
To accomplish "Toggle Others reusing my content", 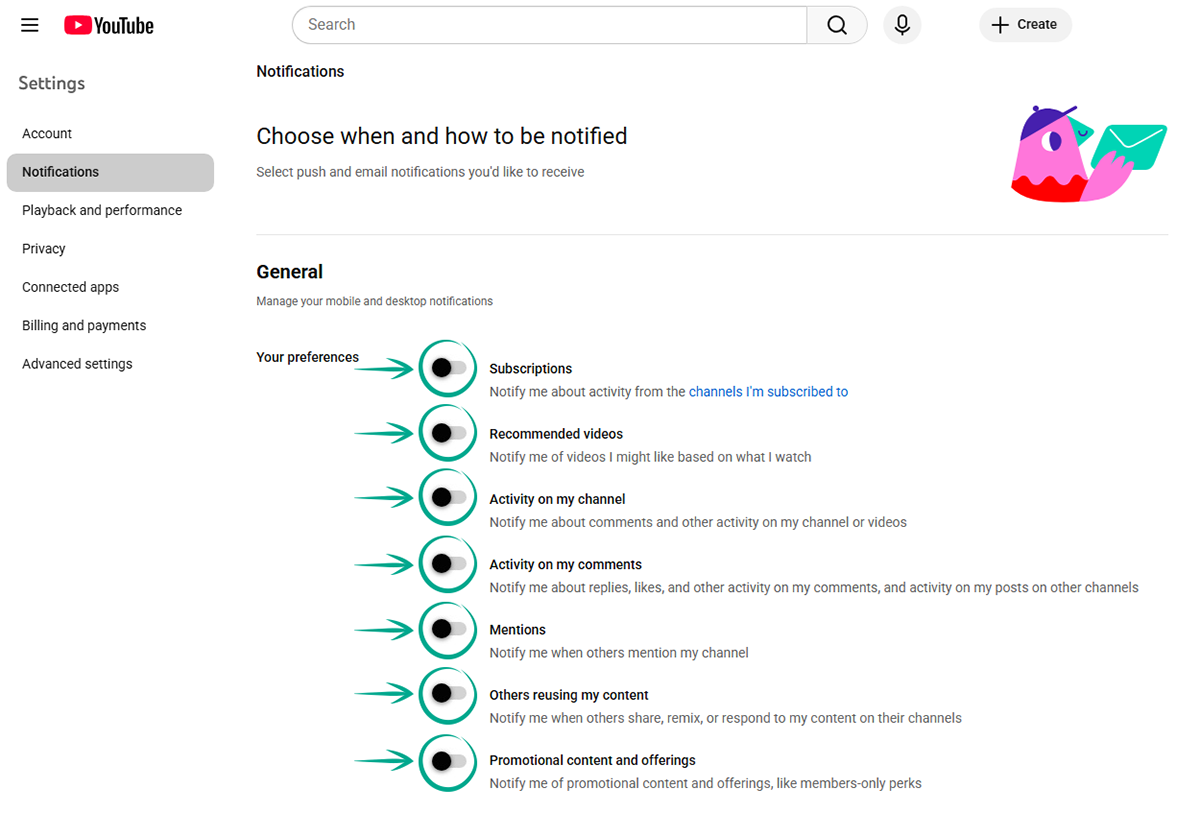I will point(448,694).
